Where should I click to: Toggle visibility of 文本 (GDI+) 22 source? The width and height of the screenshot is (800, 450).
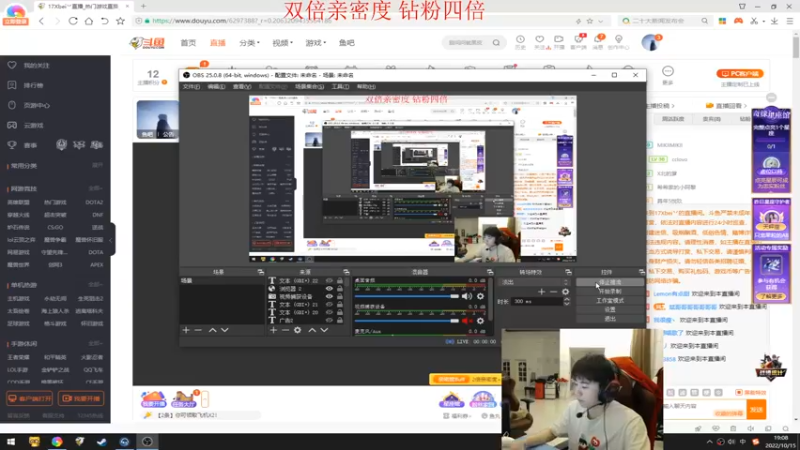click(329, 281)
